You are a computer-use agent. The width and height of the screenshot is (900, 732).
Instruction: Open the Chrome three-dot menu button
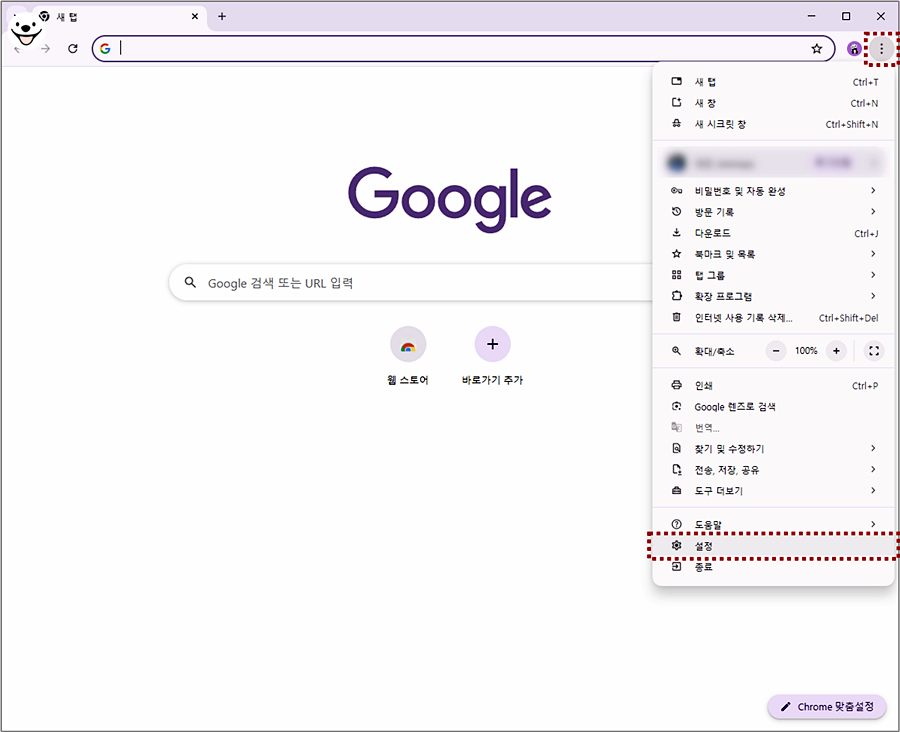point(882,49)
